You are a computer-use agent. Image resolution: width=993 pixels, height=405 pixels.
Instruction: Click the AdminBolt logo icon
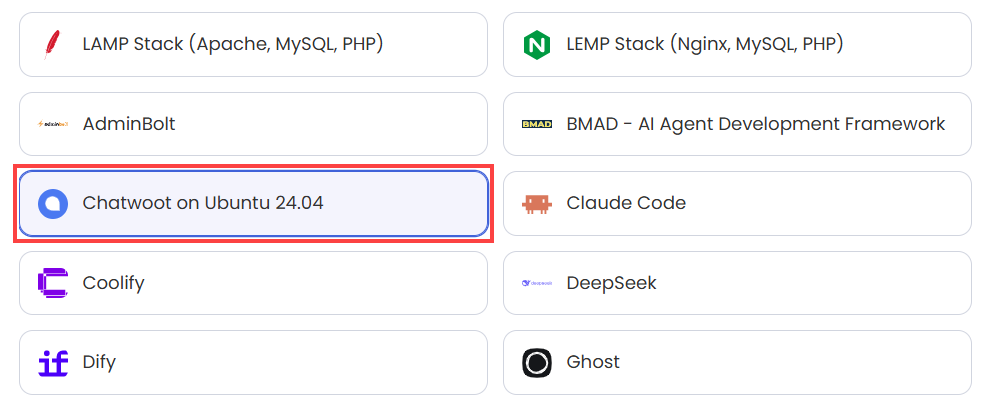(53, 124)
